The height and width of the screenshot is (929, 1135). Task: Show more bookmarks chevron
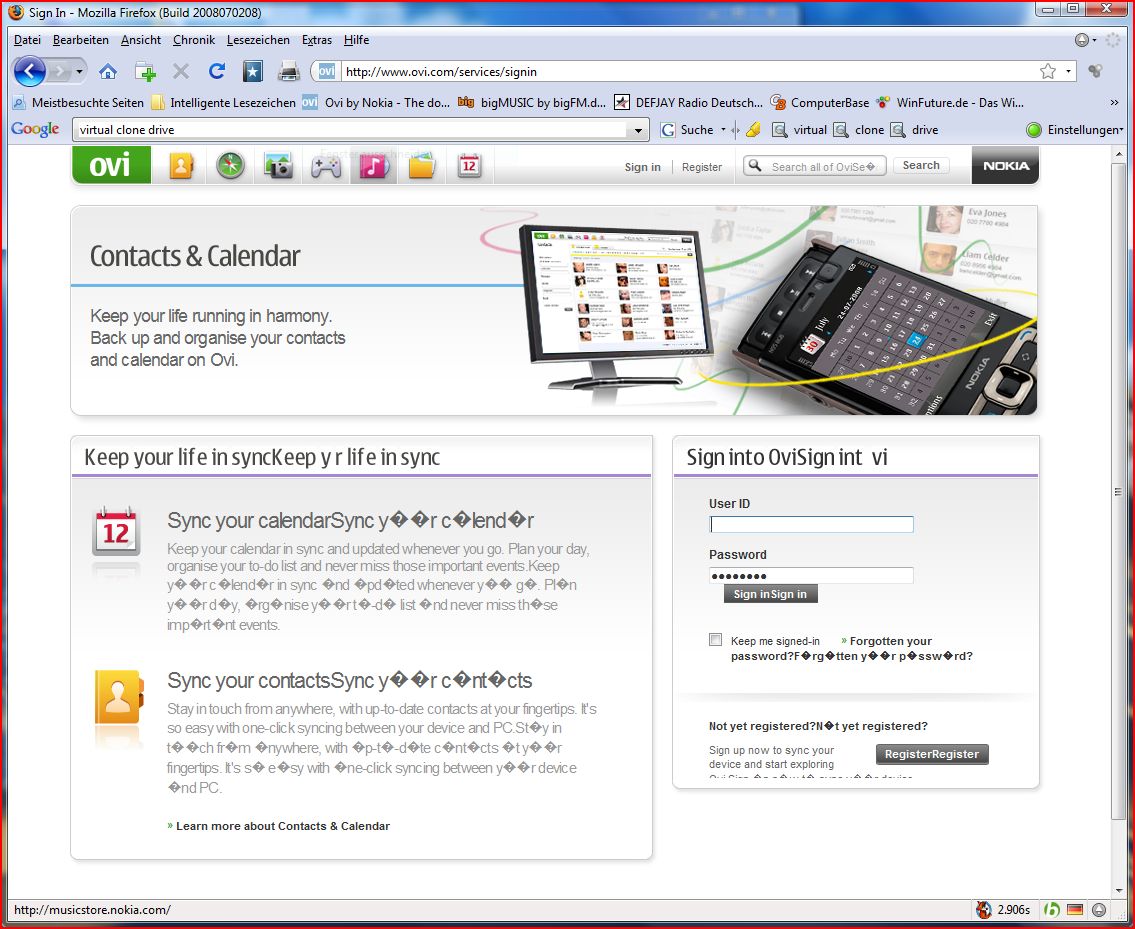(x=1114, y=103)
